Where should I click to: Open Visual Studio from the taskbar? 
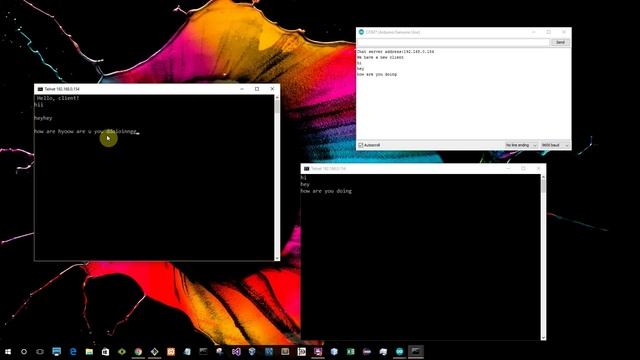pyautogui.click(x=236, y=351)
